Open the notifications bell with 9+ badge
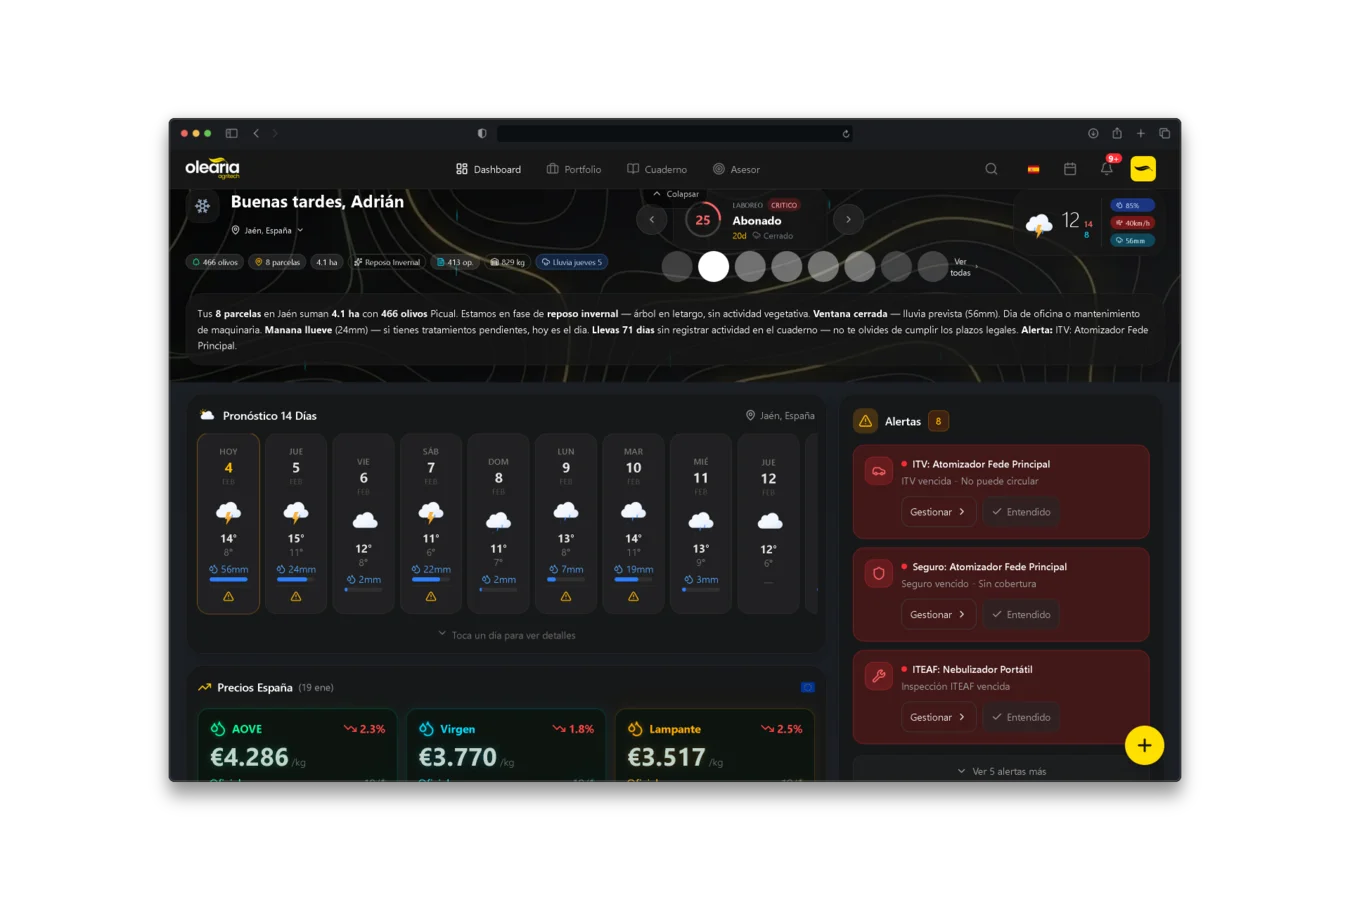This screenshot has width=1350, height=900. 1106,168
